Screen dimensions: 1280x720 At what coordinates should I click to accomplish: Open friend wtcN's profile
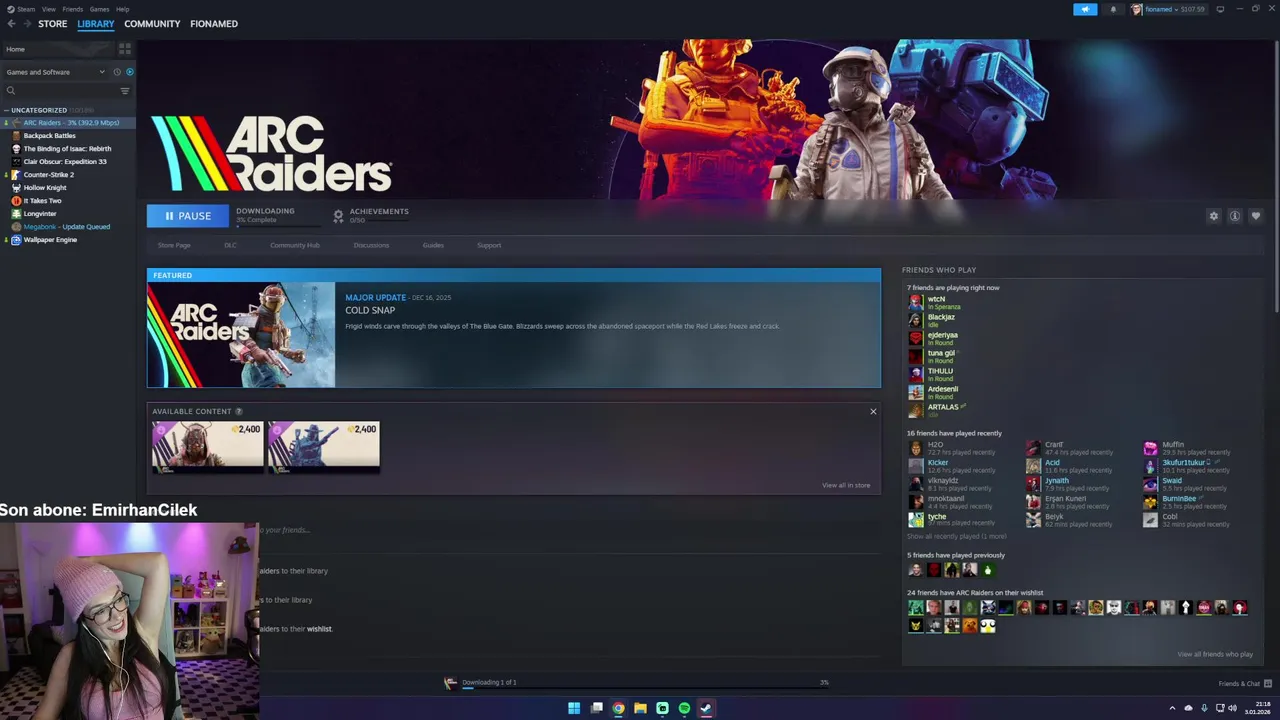936,299
